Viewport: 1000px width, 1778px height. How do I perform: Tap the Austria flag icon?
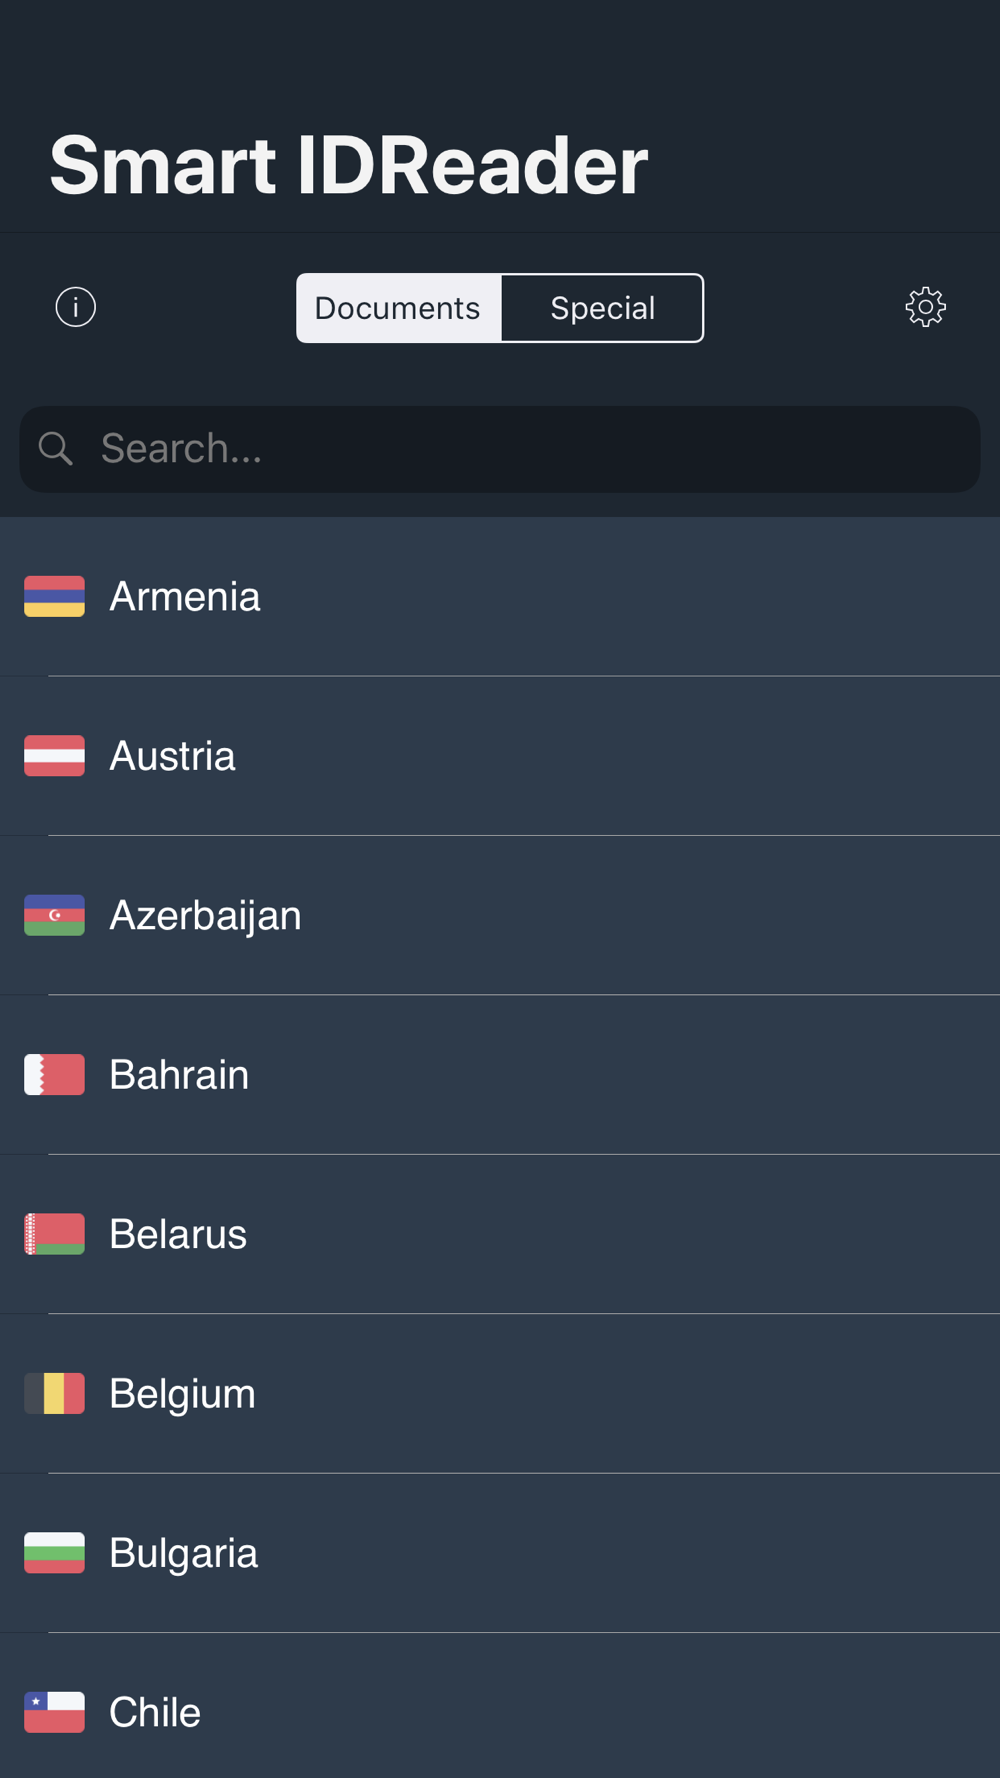[54, 756]
